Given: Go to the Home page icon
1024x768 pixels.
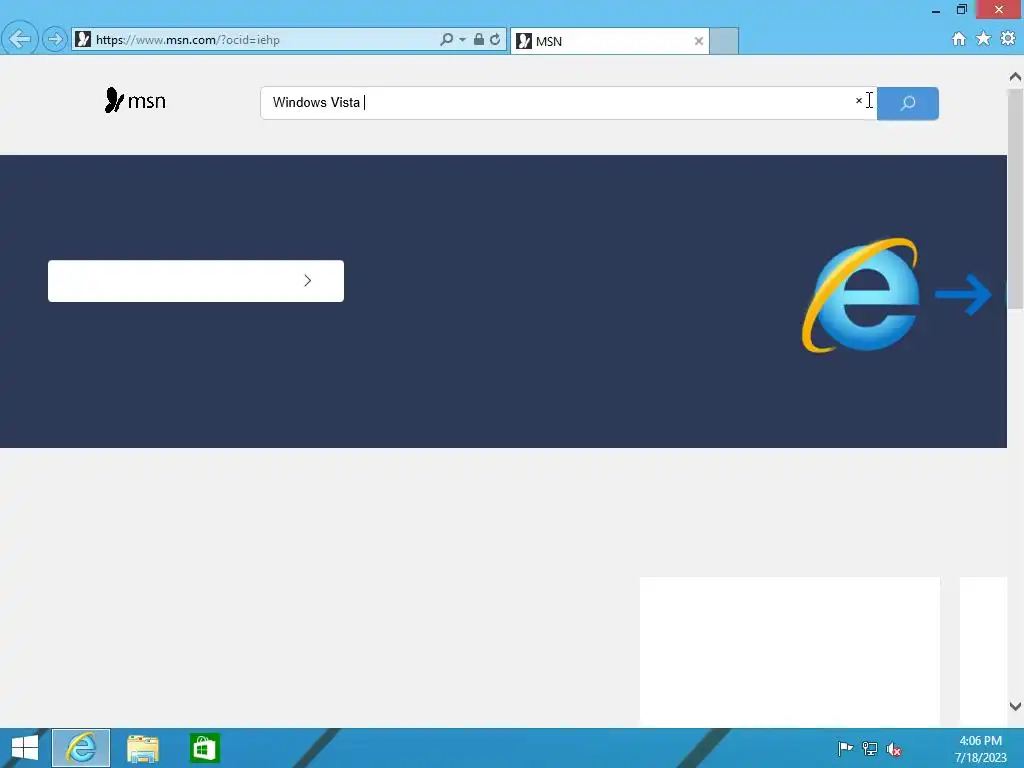Looking at the screenshot, I should [958, 39].
